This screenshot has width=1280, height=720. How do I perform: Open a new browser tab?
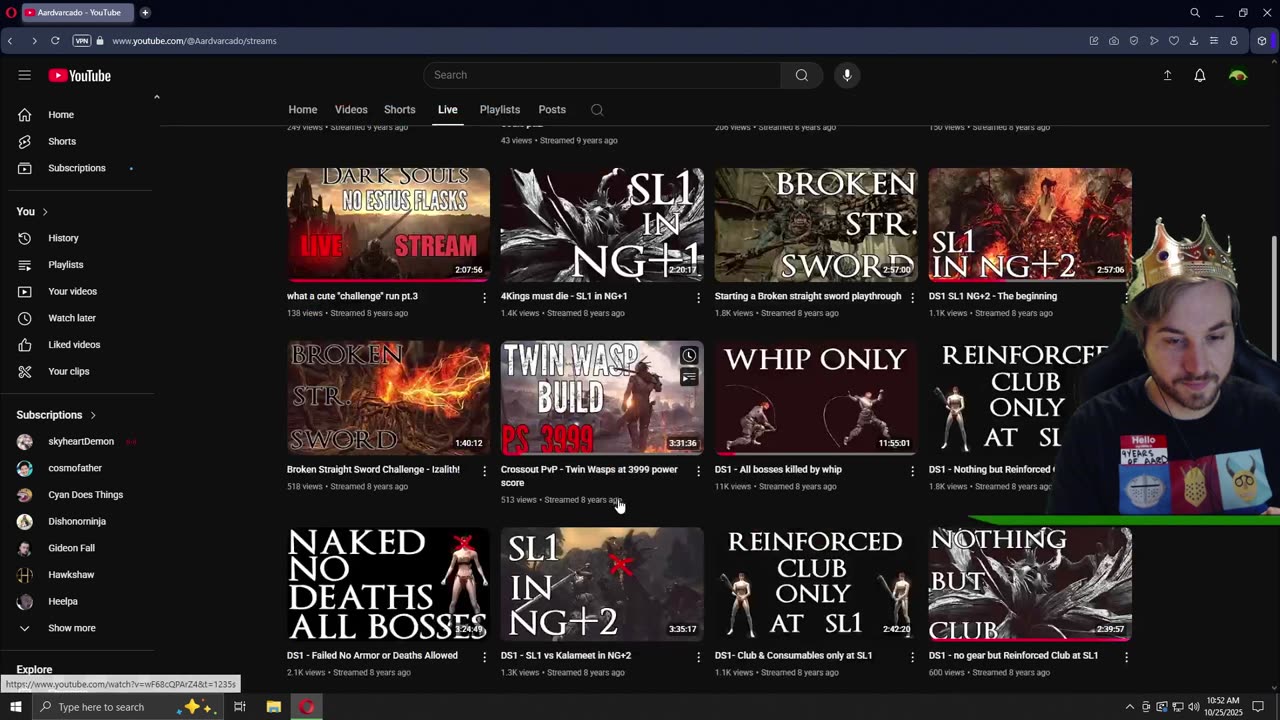coord(145,13)
